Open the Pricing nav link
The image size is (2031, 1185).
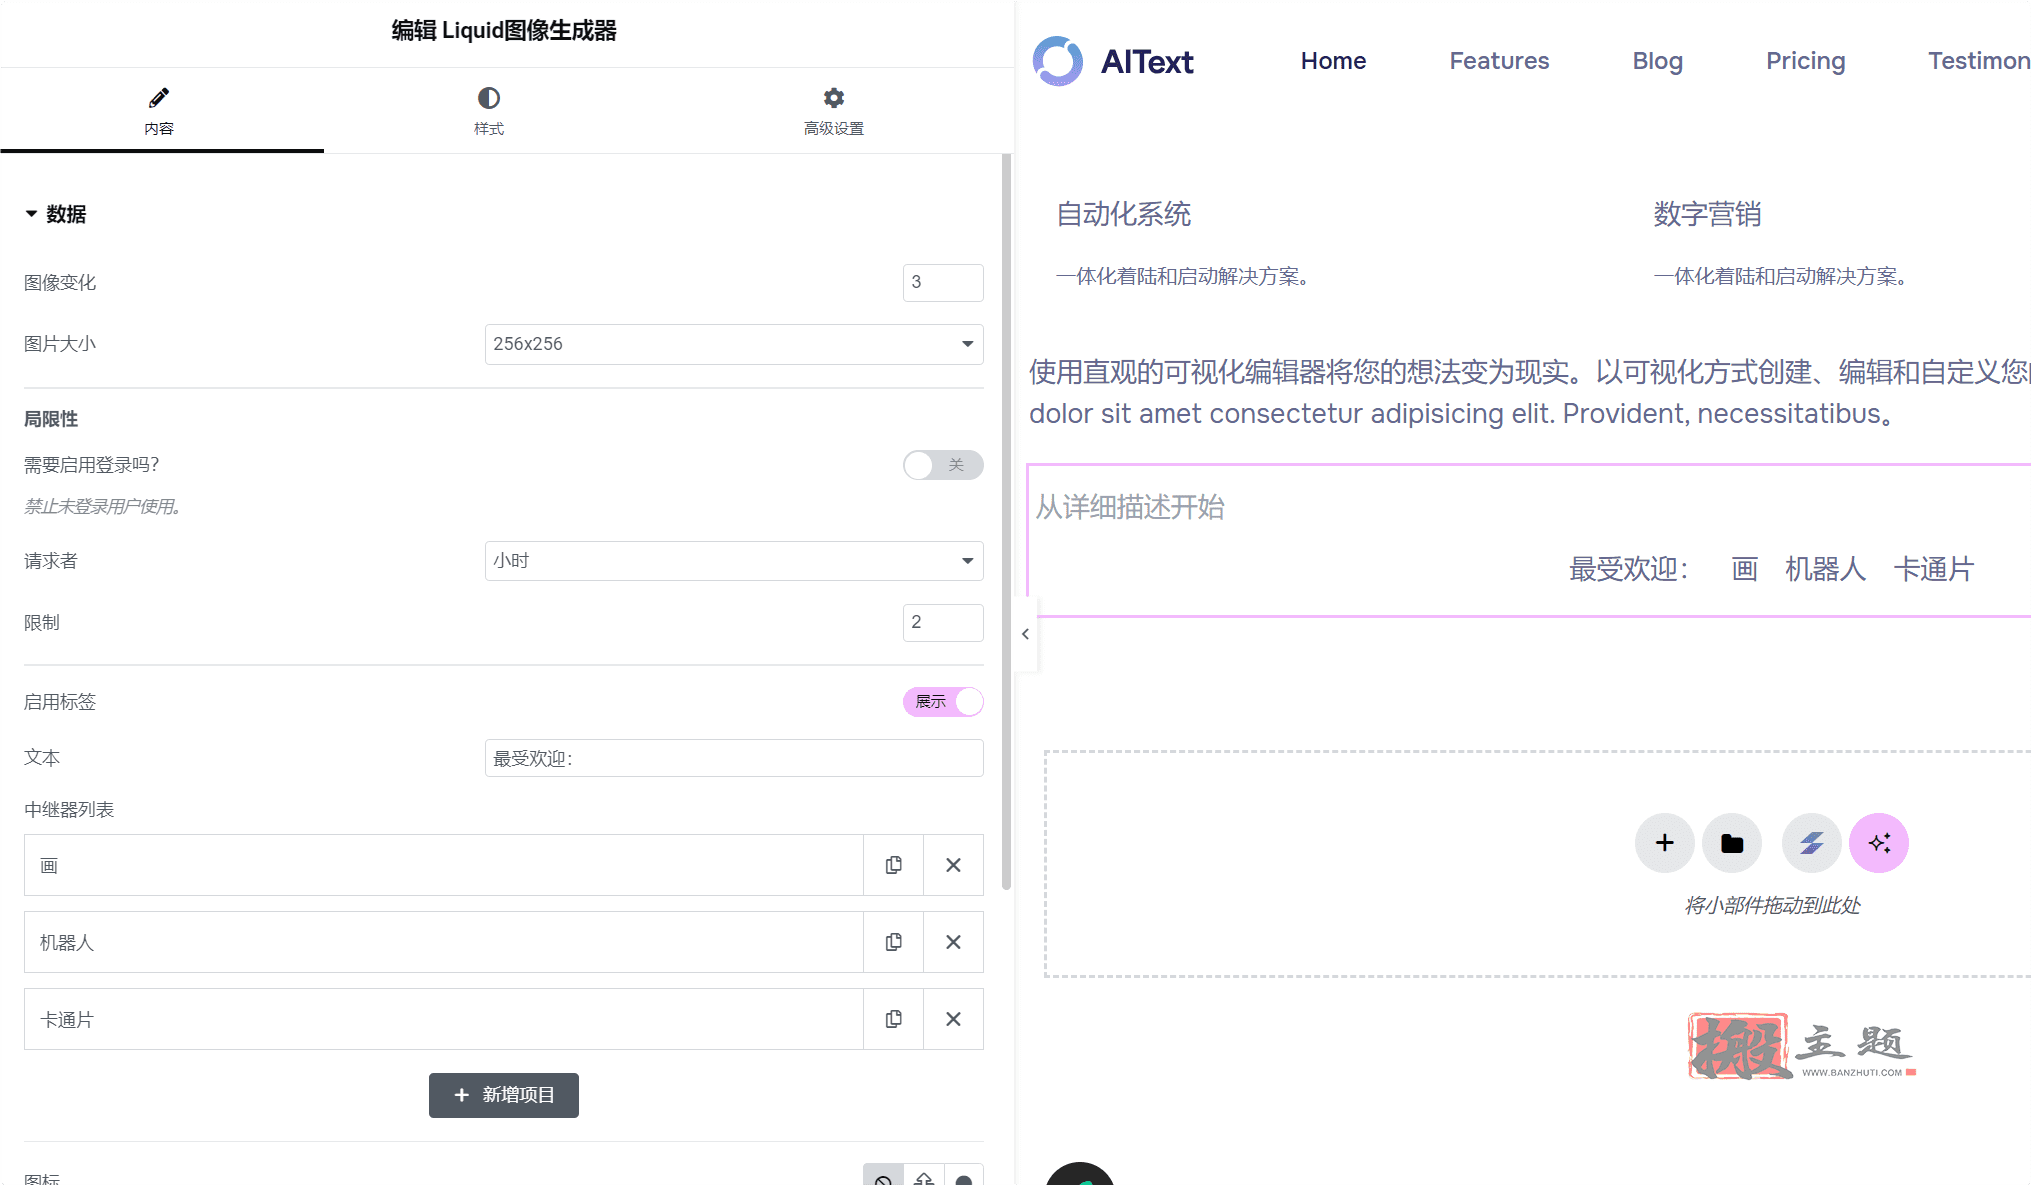[1805, 61]
